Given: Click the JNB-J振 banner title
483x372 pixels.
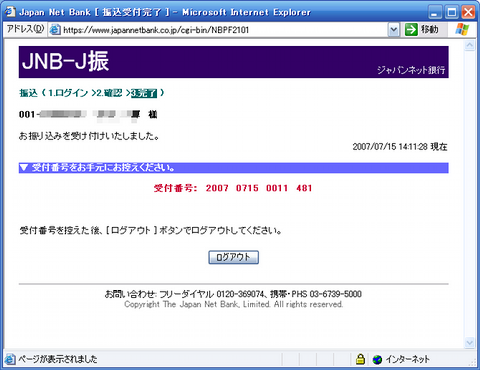Looking at the screenshot, I should [65, 61].
